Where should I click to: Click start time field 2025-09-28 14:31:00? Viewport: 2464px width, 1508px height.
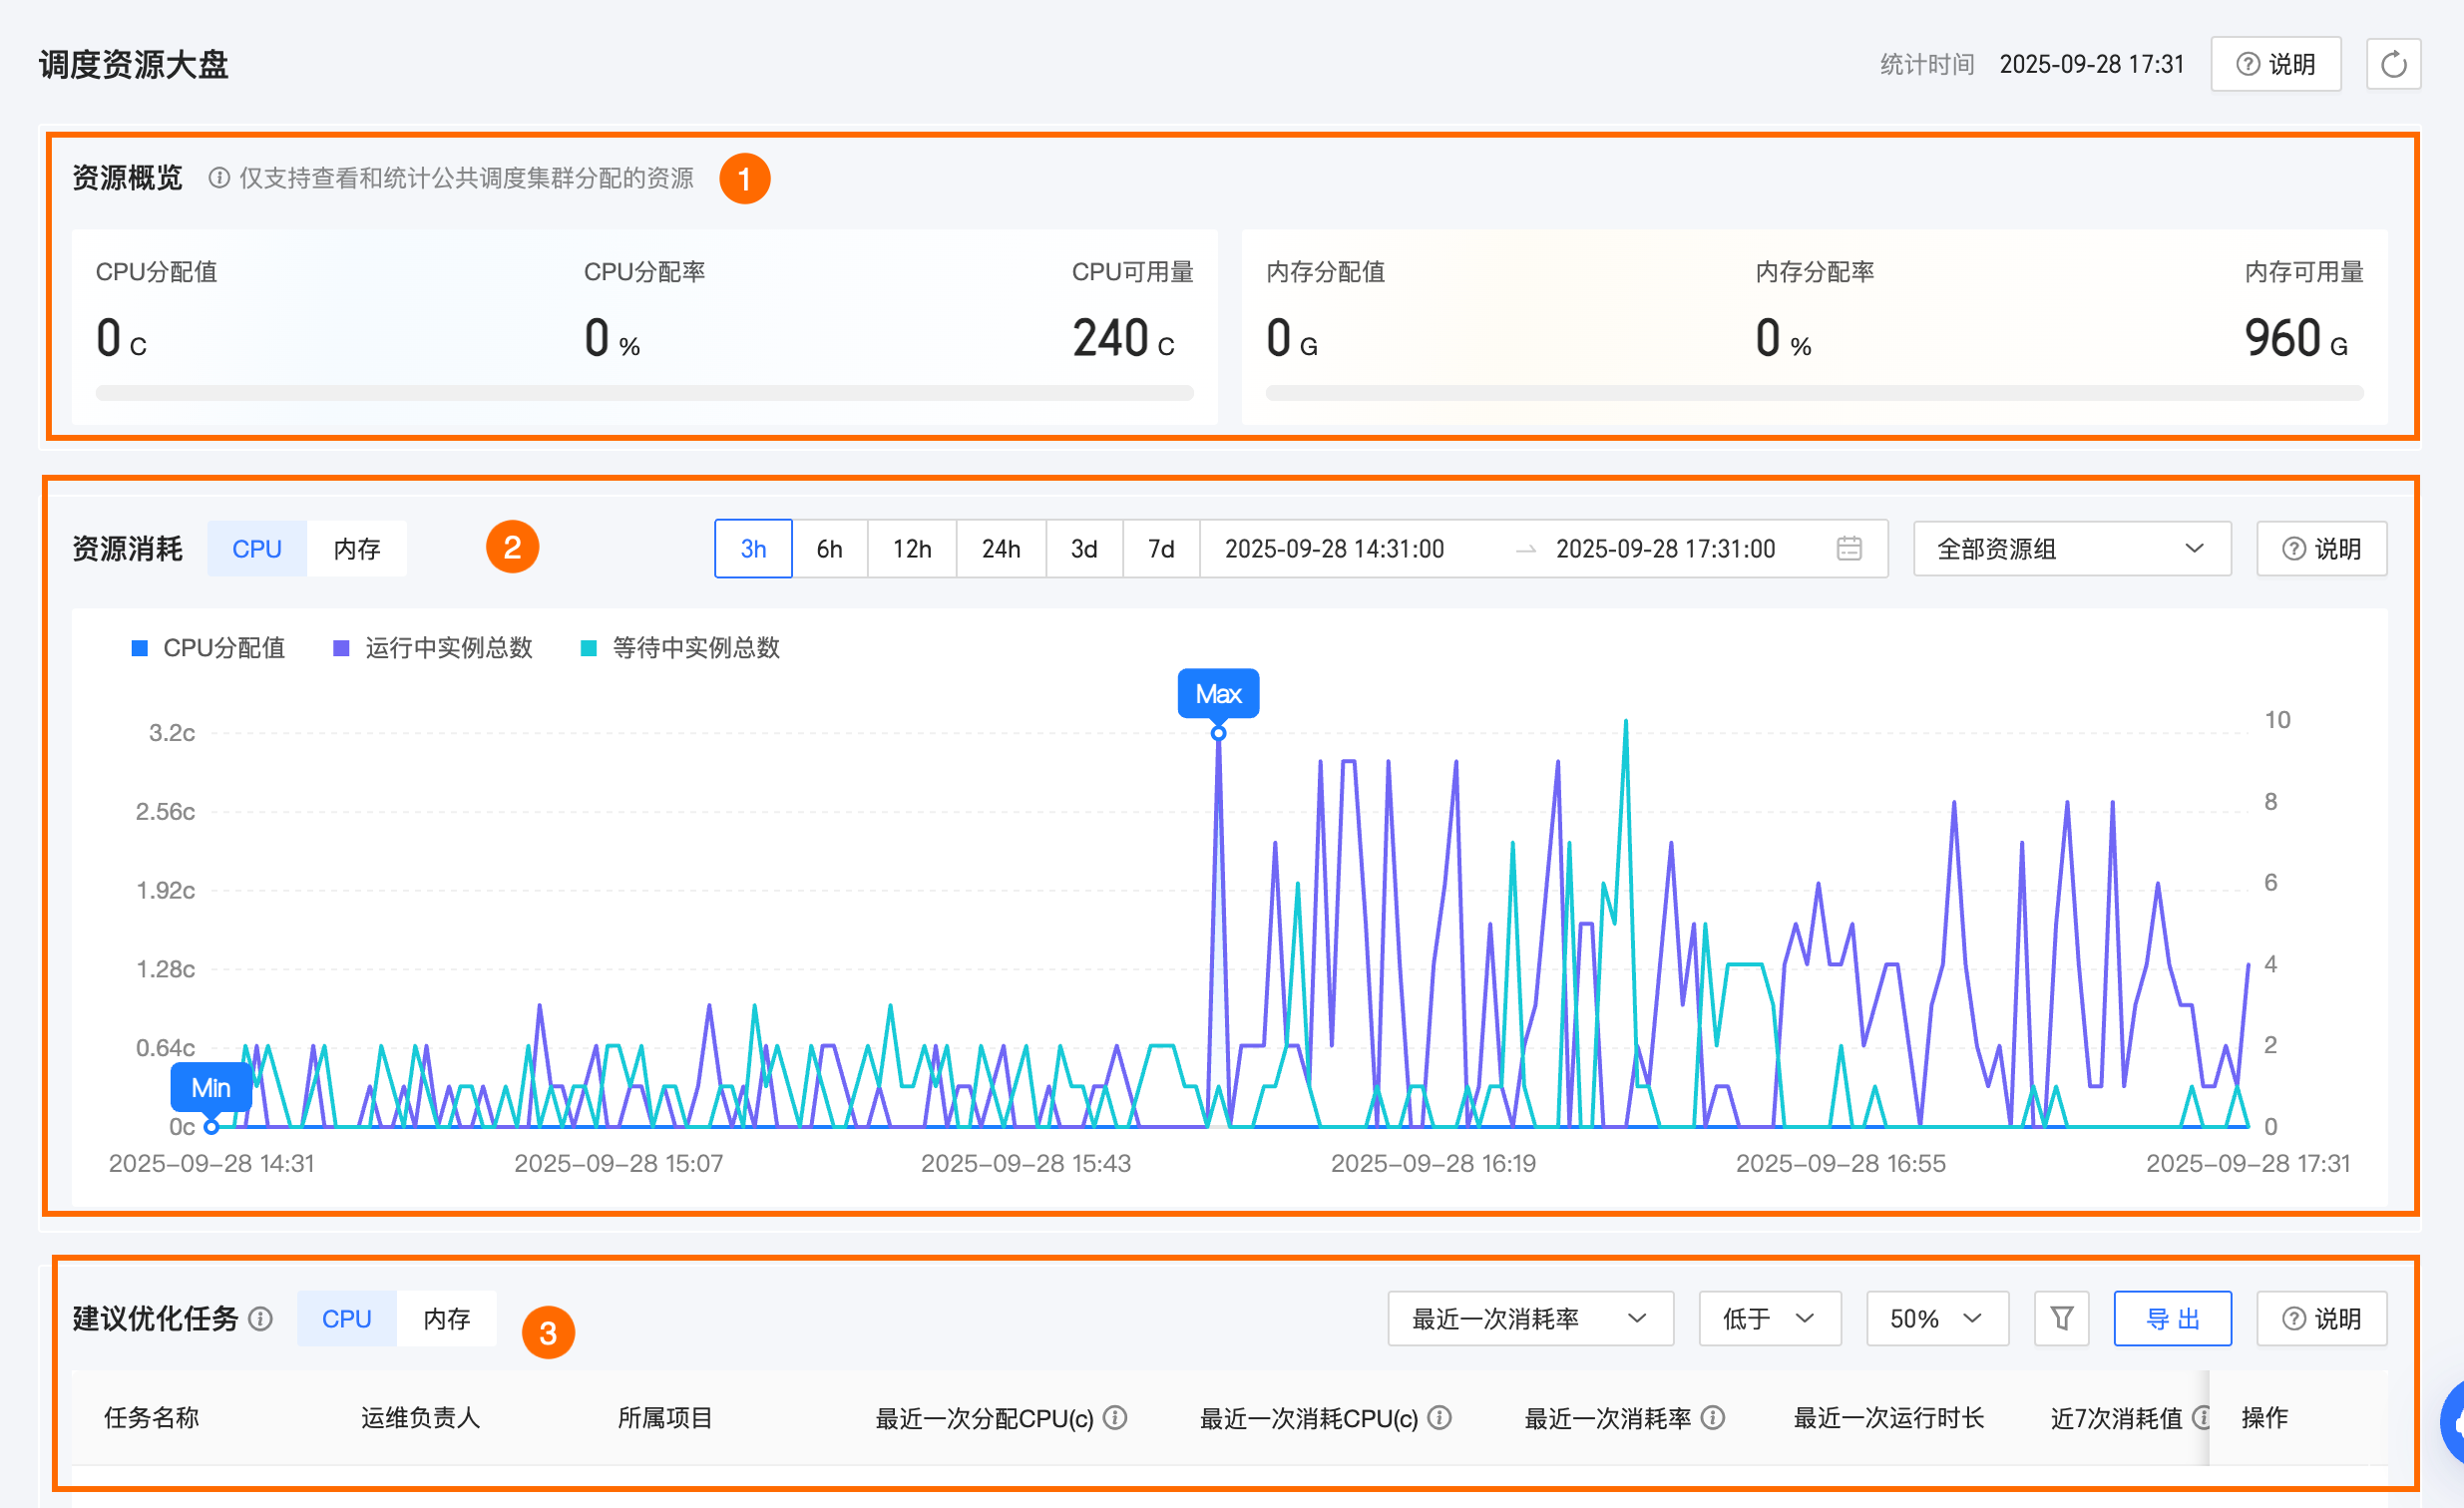(1334, 548)
